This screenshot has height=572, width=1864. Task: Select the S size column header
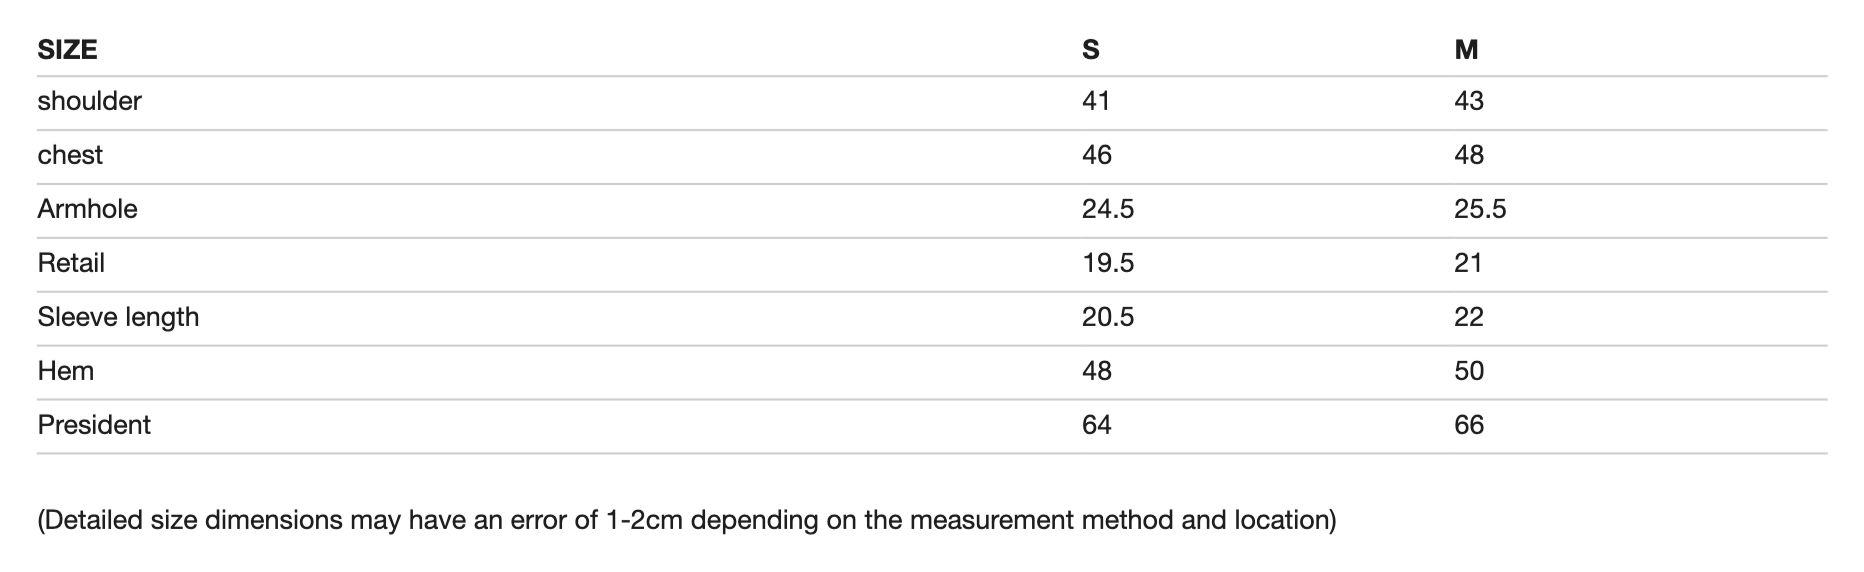click(x=1090, y=49)
